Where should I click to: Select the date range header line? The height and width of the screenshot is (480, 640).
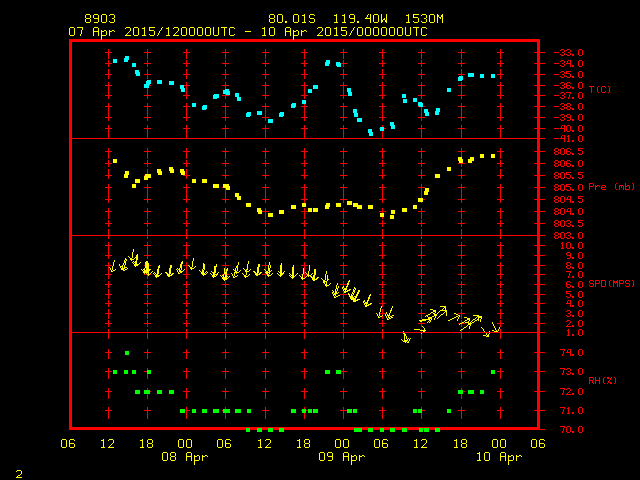tap(247, 32)
